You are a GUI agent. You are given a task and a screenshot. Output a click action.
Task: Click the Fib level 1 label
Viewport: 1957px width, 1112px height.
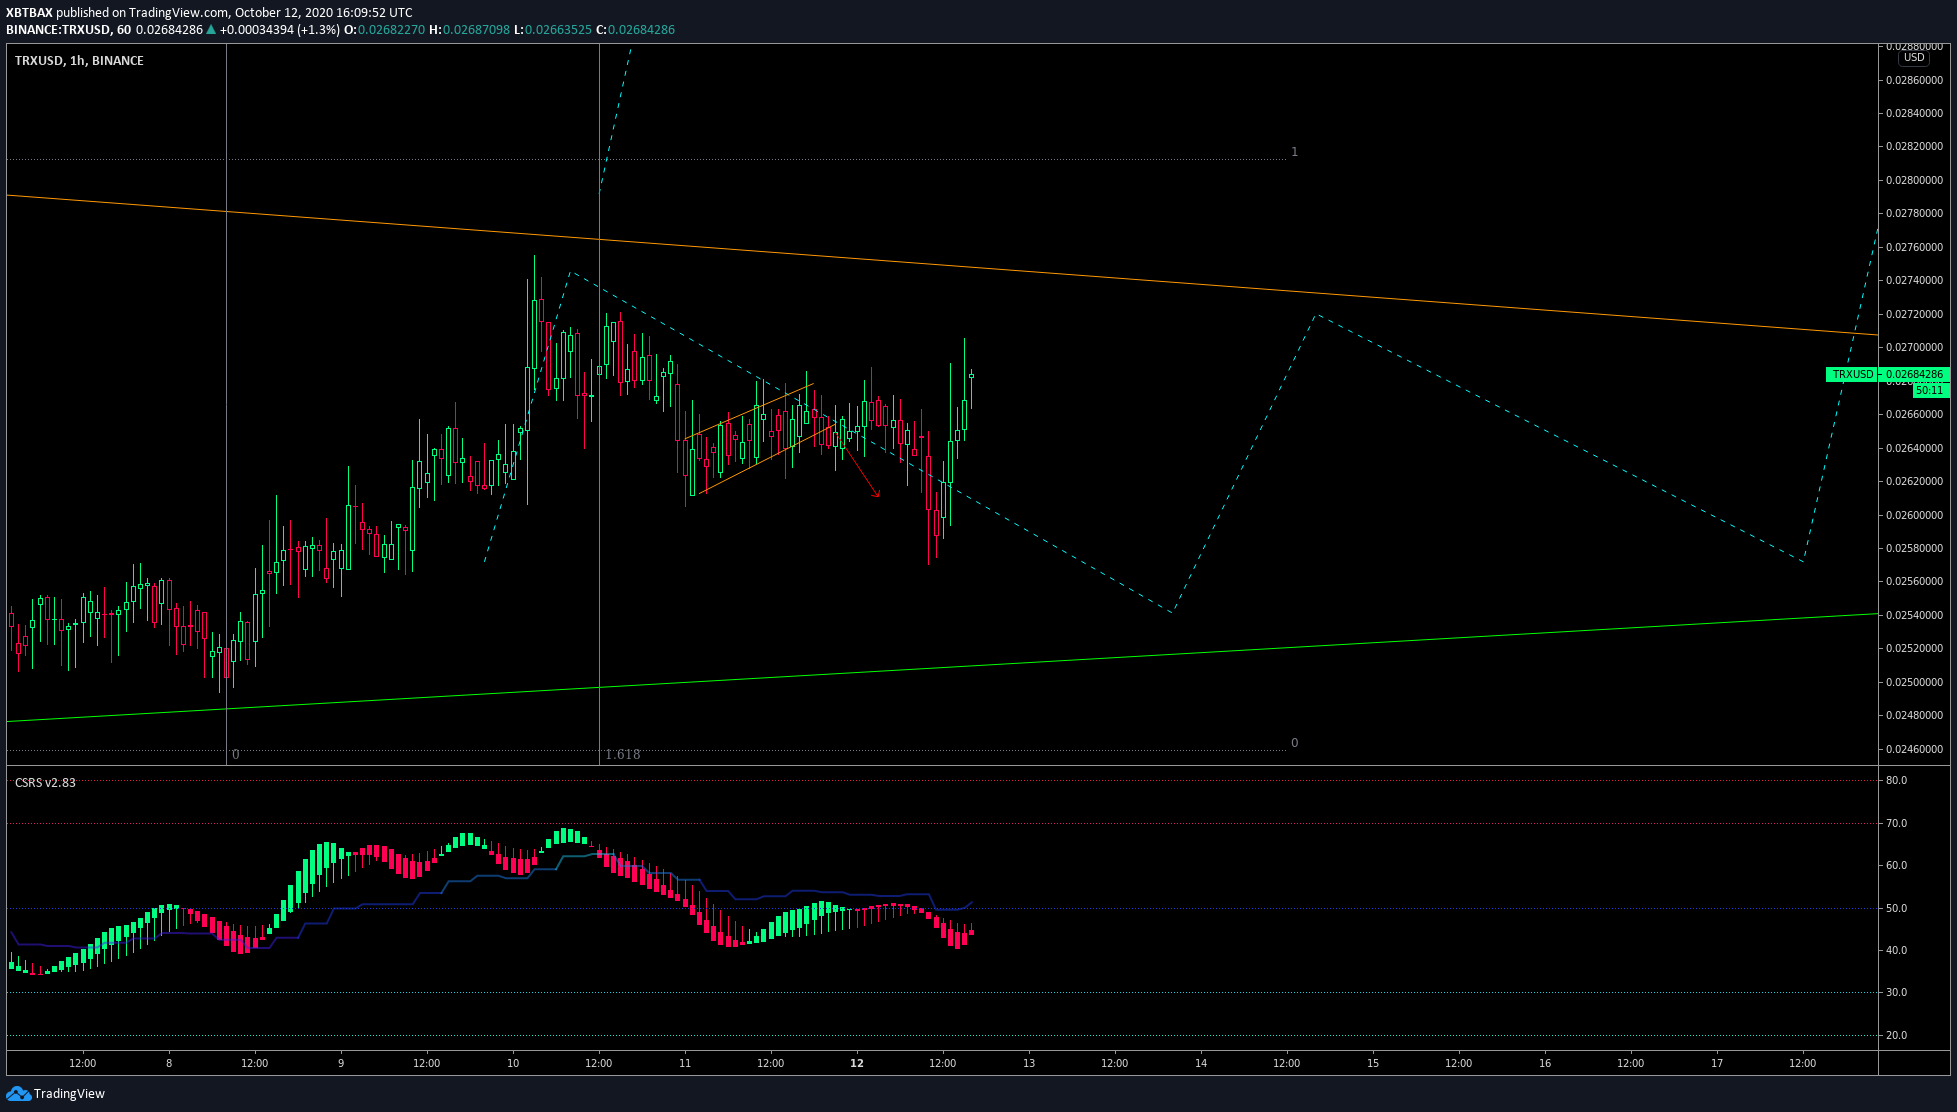coord(1294,152)
